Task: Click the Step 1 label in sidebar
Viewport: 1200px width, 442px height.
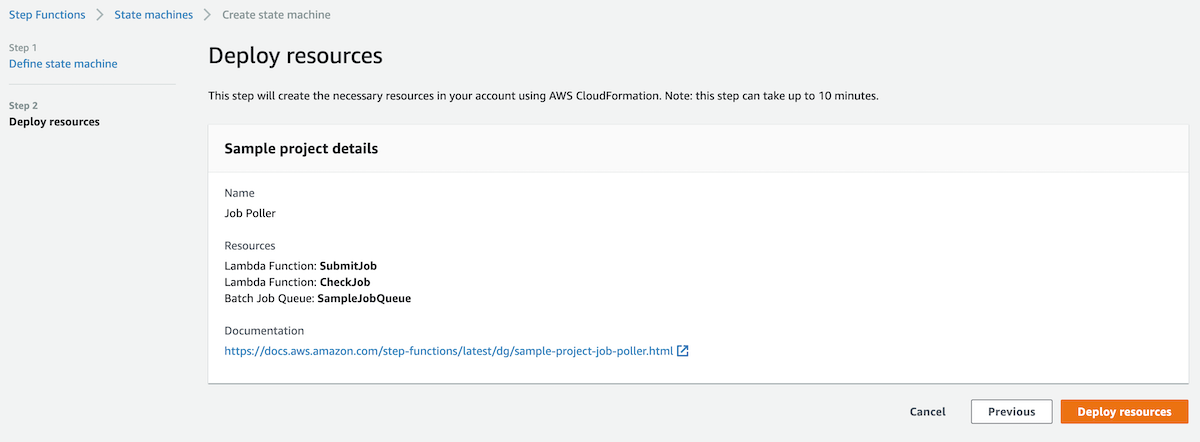Action: point(23,48)
